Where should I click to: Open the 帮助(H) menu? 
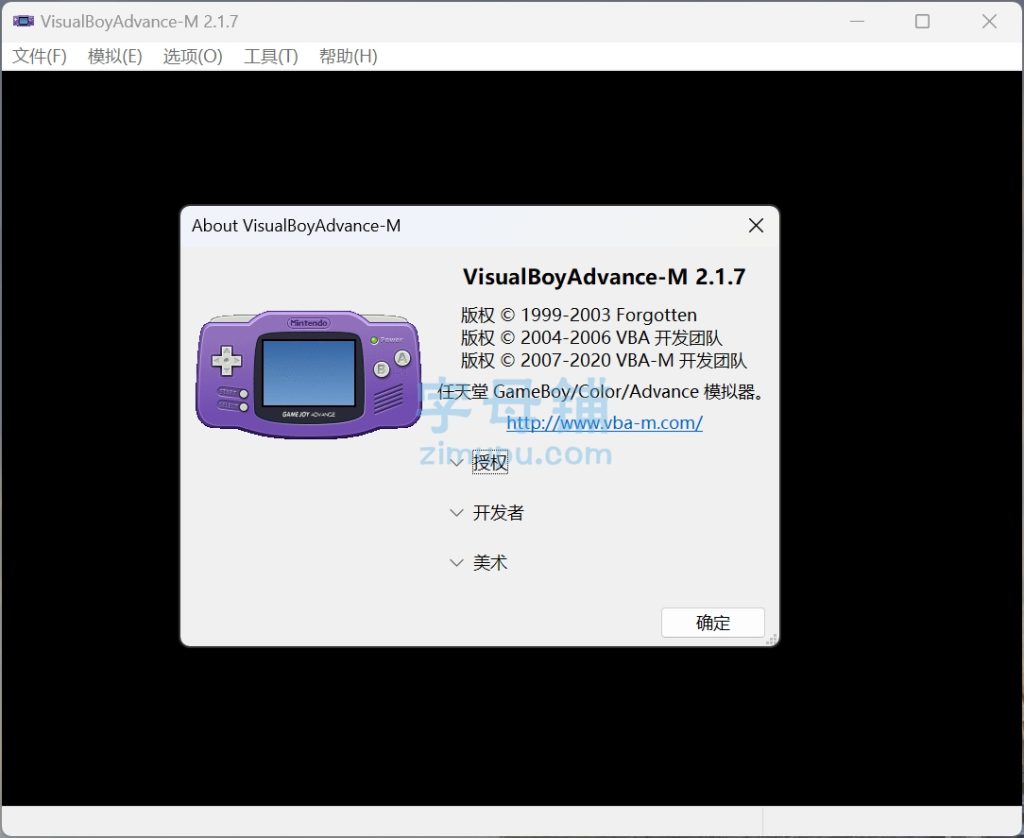tap(348, 56)
